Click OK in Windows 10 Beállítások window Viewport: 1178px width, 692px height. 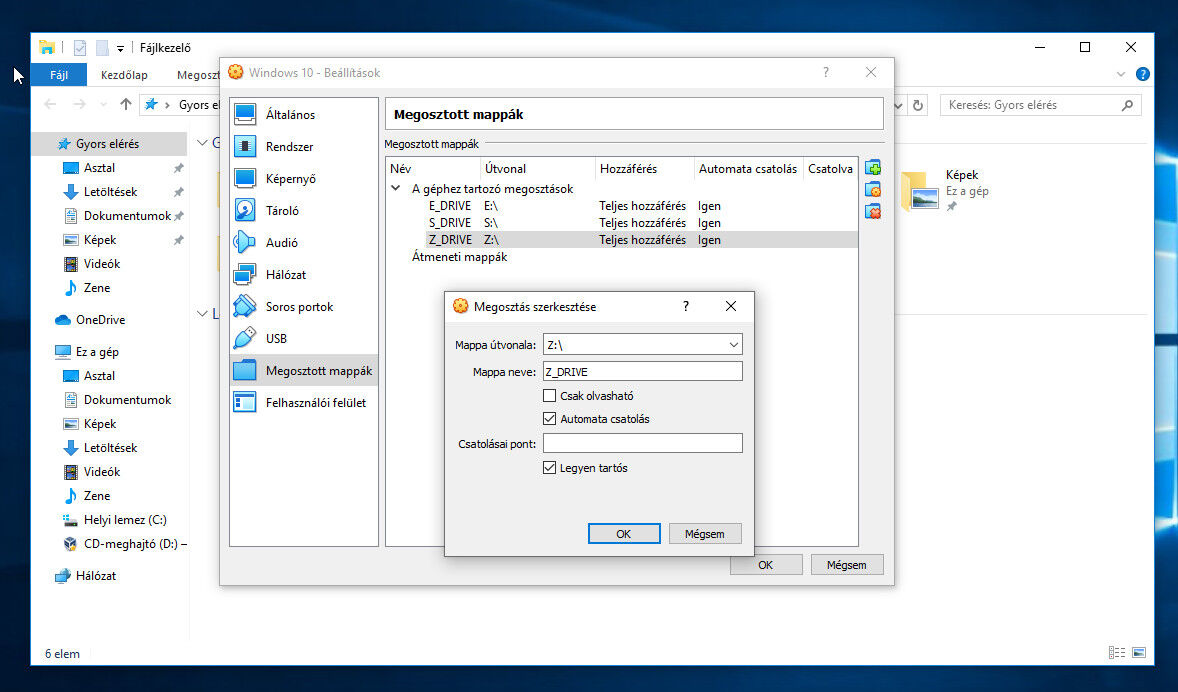tap(766, 564)
